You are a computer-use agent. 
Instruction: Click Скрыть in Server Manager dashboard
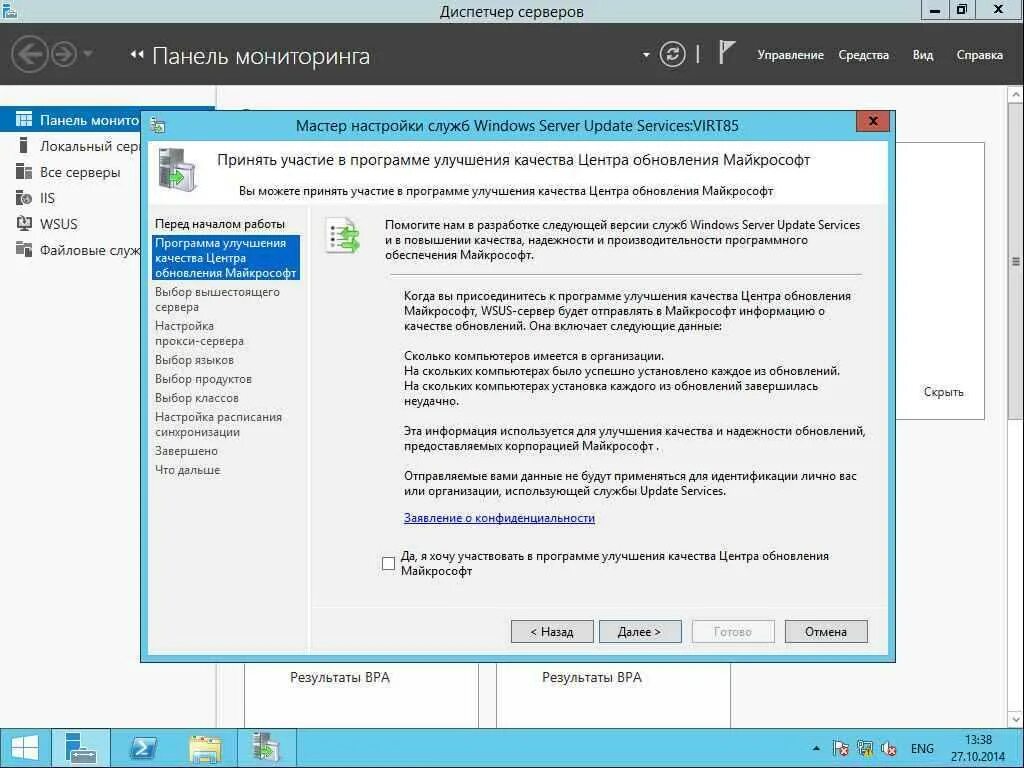coord(944,392)
